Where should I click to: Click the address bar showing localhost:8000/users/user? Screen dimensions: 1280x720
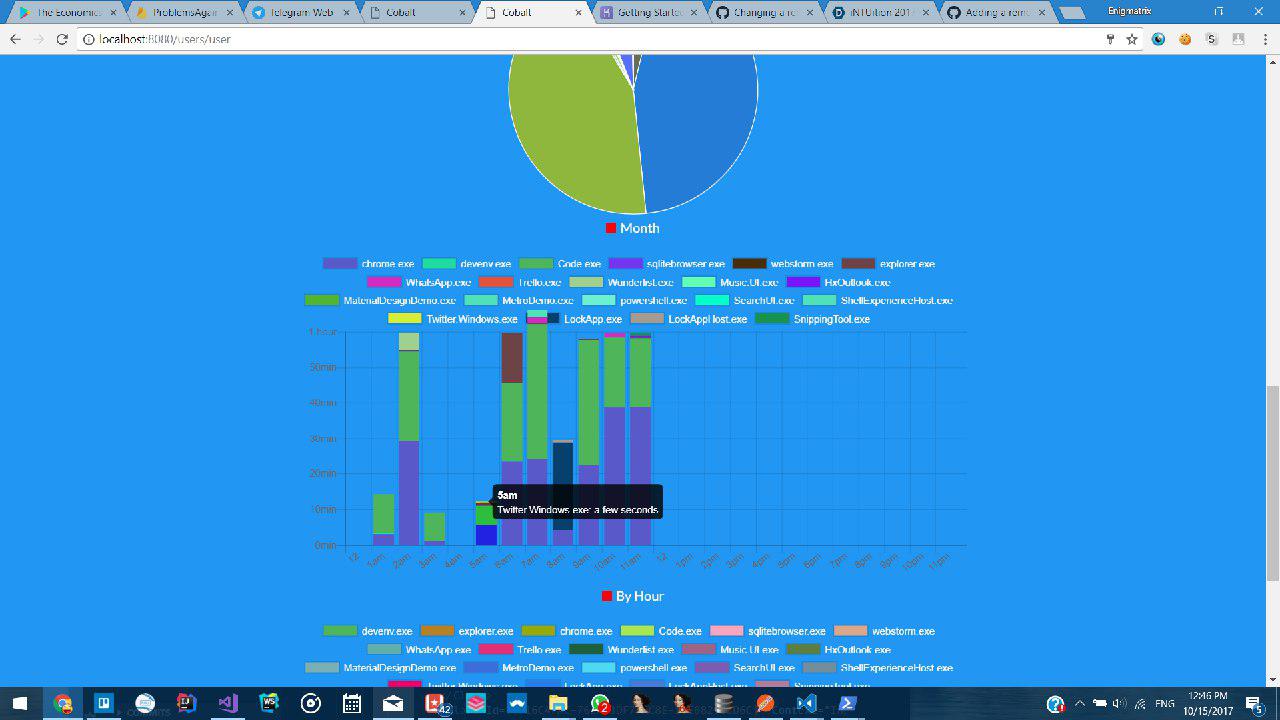[x=590, y=39]
